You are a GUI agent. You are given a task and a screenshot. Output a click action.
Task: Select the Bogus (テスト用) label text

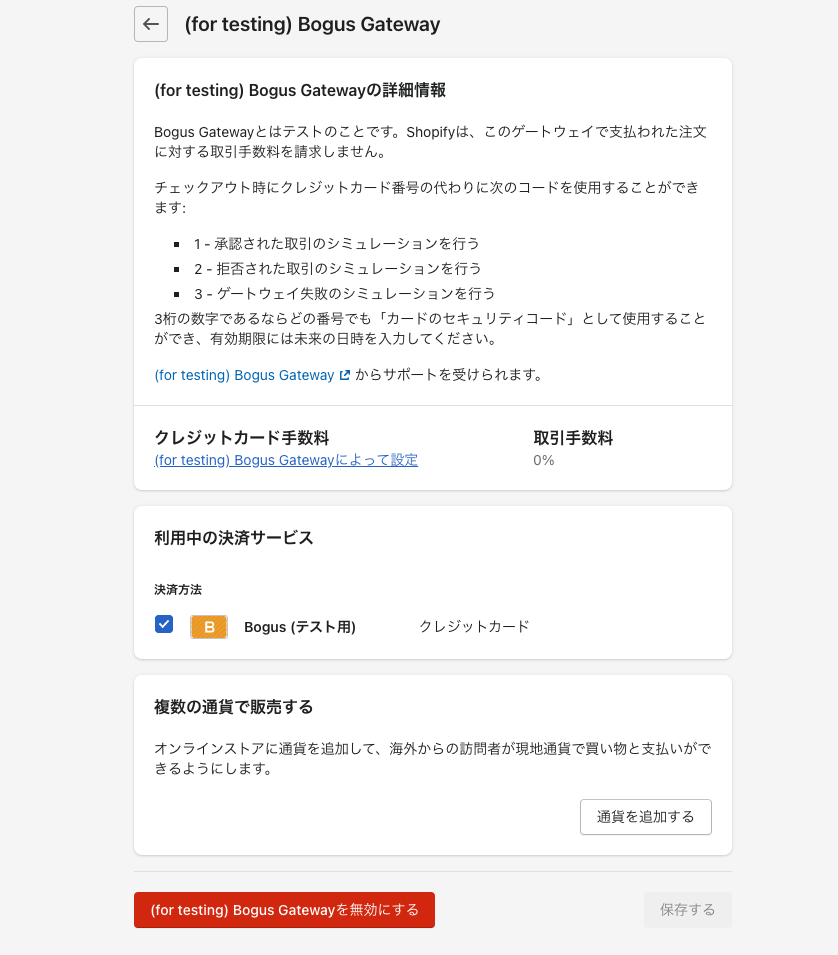click(x=300, y=627)
